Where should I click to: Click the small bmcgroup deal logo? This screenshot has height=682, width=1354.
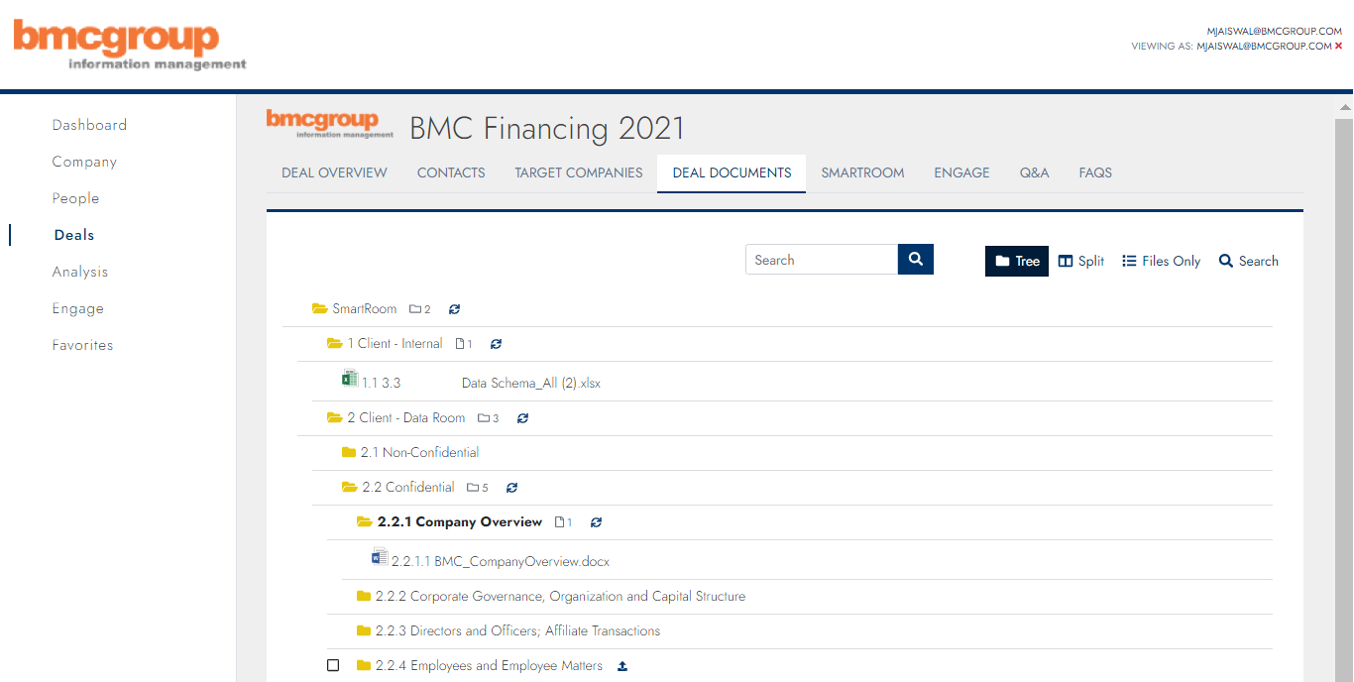[330, 124]
